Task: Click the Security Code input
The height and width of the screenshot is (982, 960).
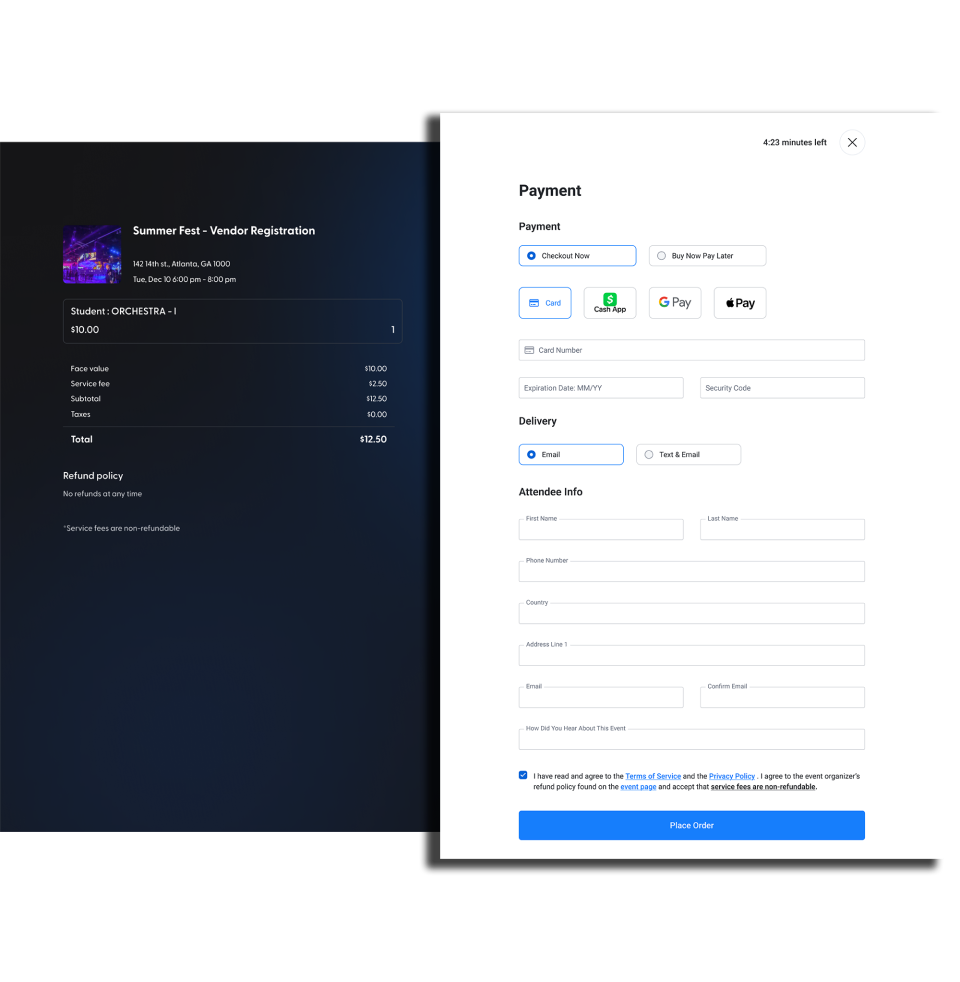Action: pyautogui.click(x=782, y=388)
